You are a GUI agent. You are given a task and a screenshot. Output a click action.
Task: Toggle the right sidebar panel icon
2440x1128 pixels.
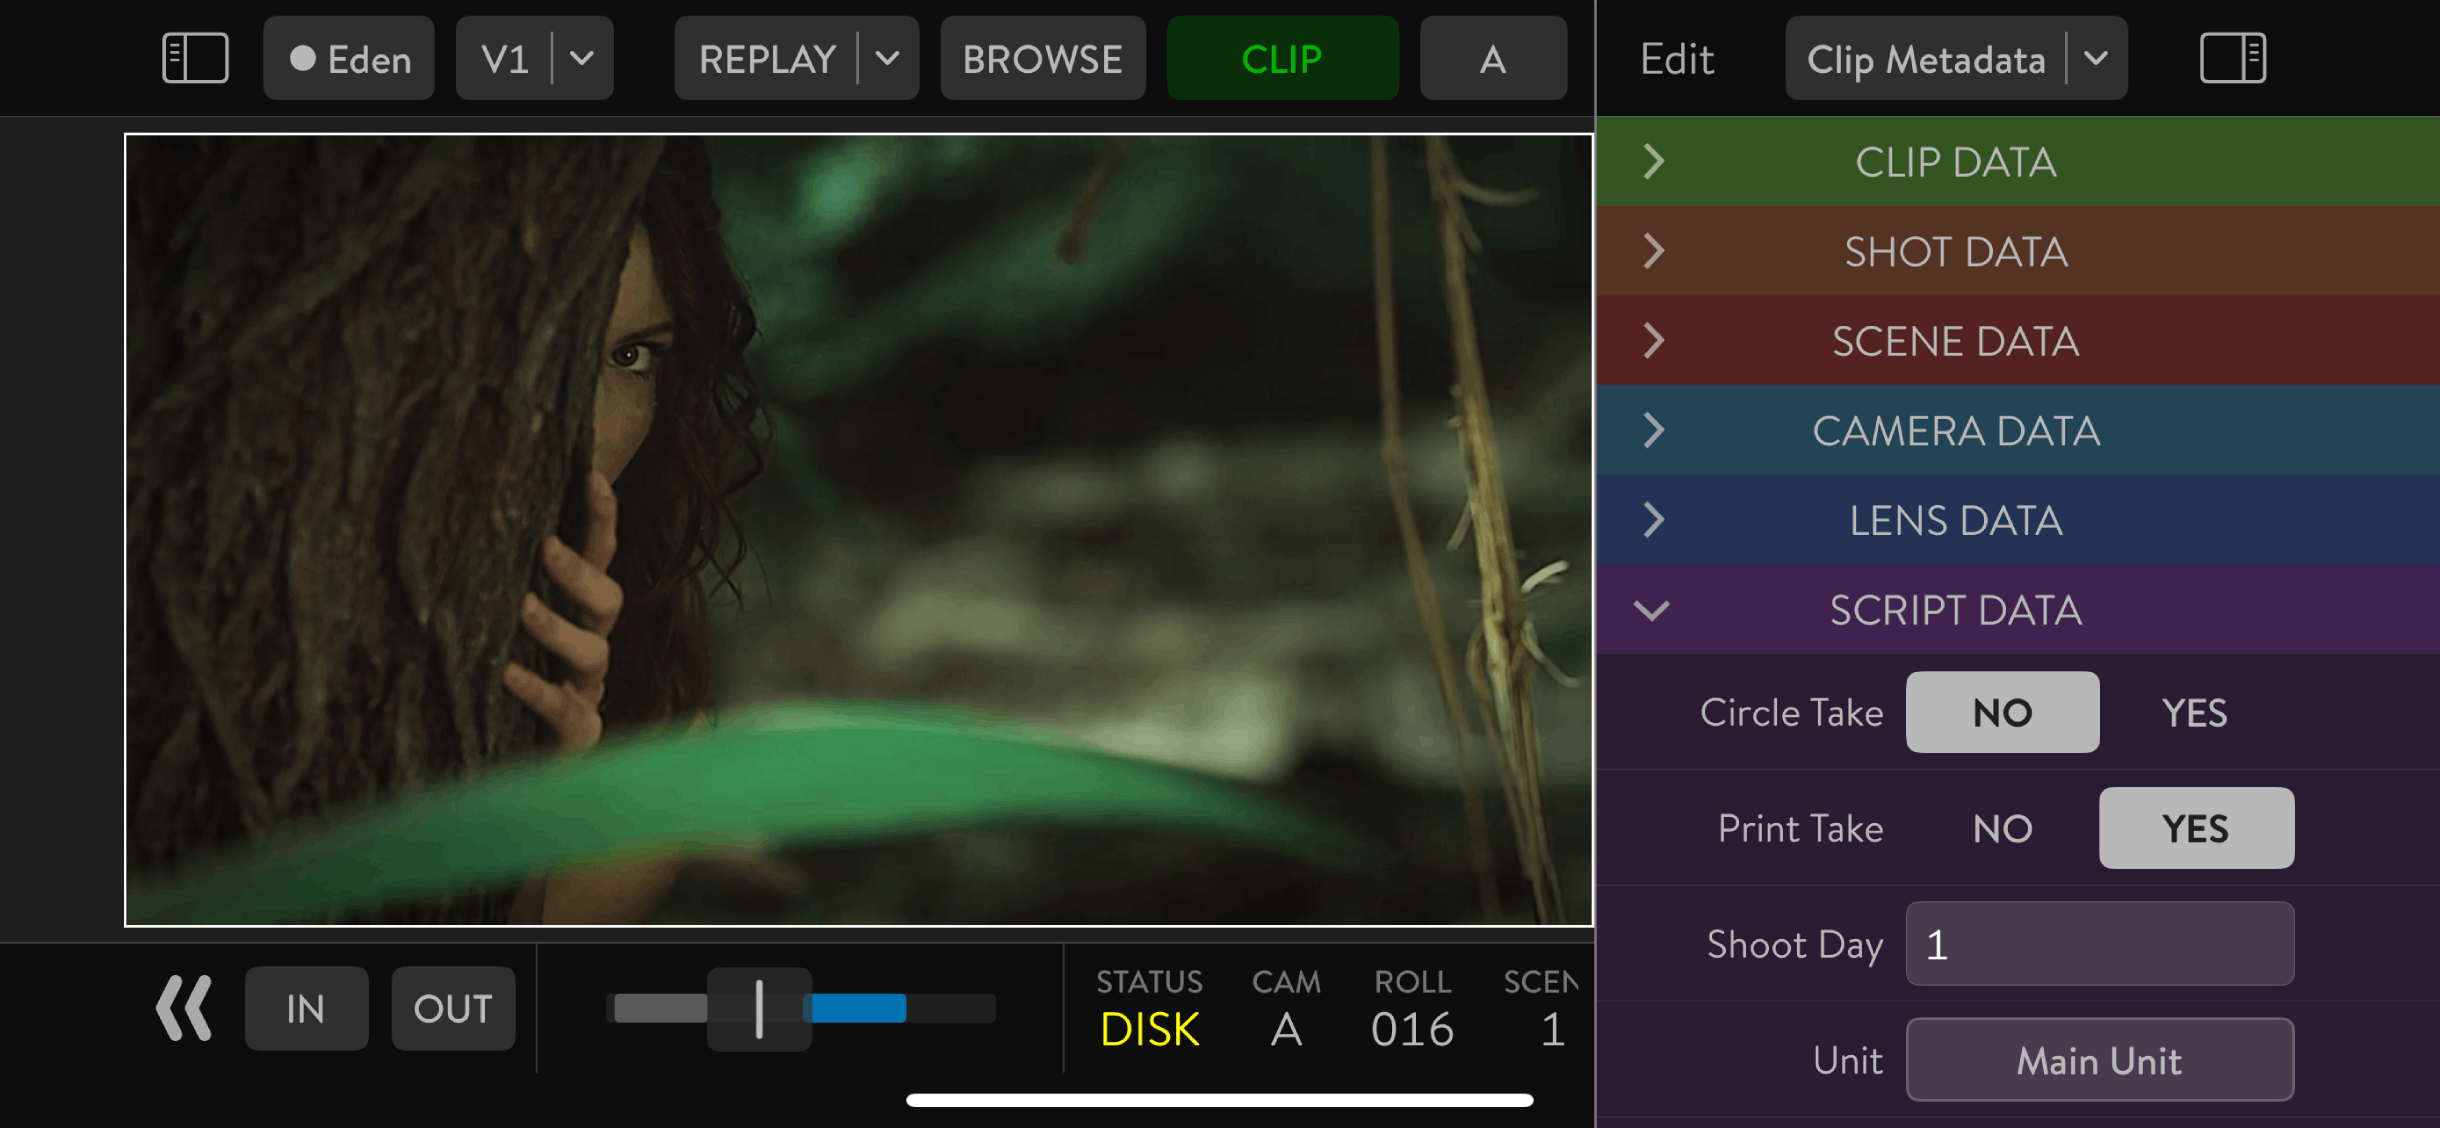pos(2232,58)
